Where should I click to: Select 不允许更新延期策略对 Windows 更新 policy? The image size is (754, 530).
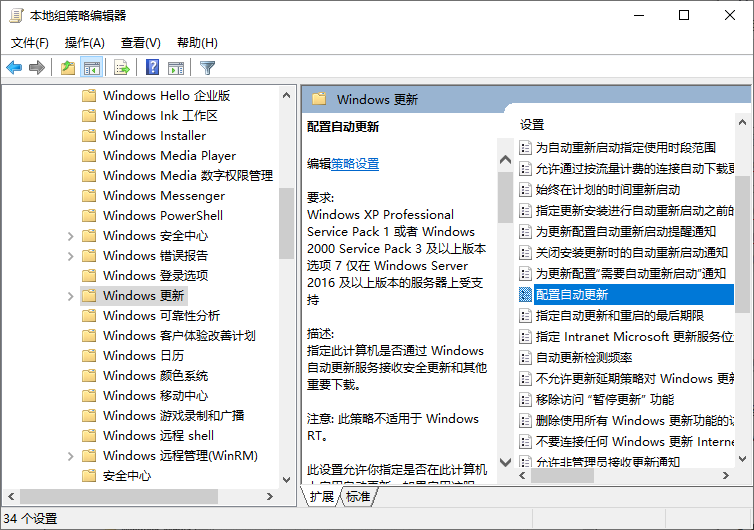(635, 379)
